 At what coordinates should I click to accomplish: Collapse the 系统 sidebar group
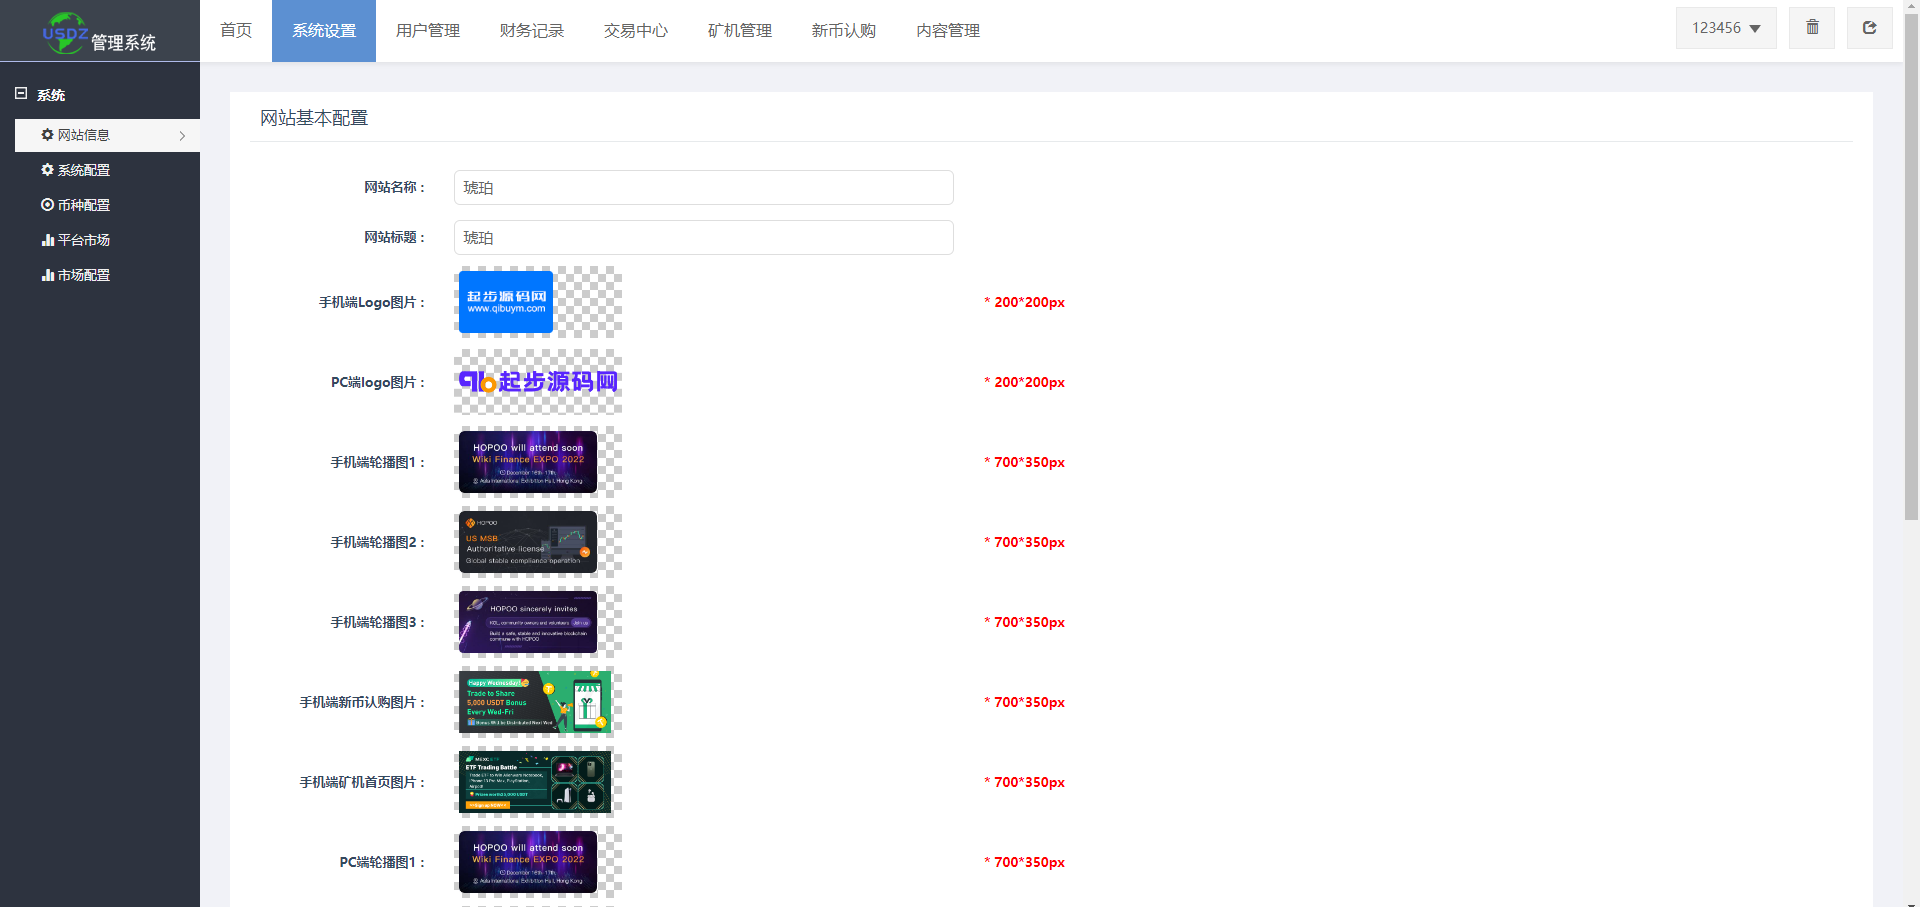pyautogui.click(x=21, y=94)
